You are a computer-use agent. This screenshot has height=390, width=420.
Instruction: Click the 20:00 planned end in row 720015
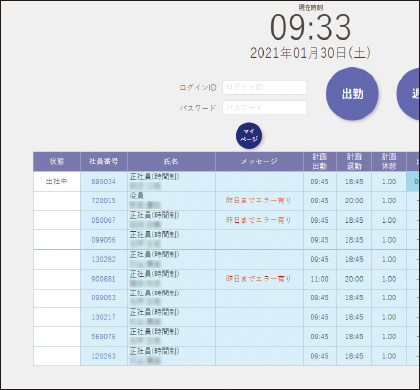coord(354,201)
